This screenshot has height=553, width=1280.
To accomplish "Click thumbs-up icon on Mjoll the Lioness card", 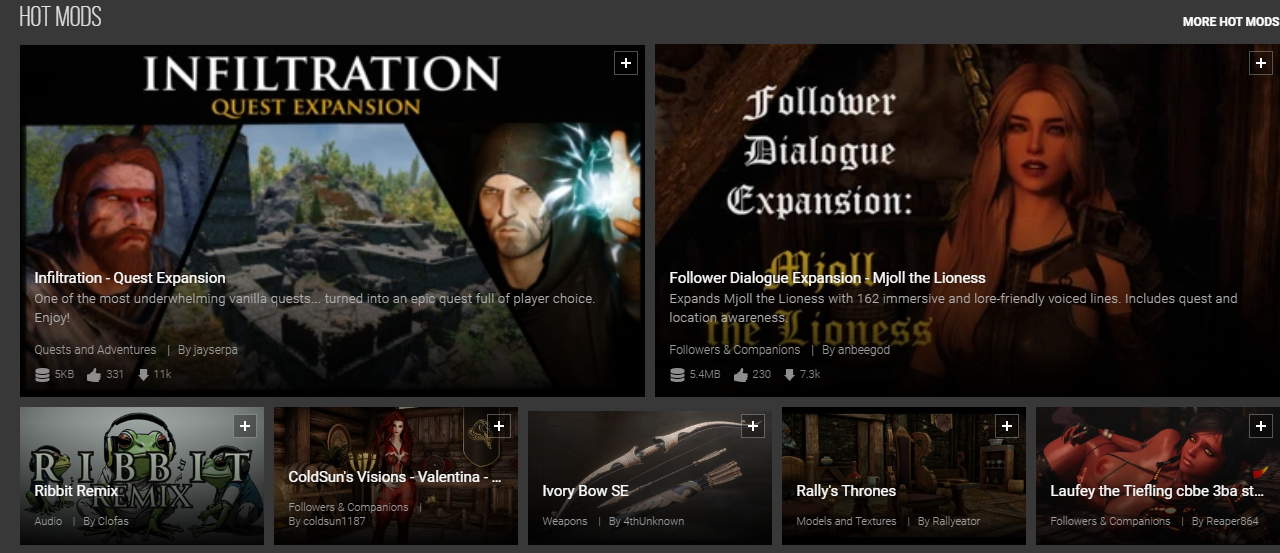I will point(741,375).
